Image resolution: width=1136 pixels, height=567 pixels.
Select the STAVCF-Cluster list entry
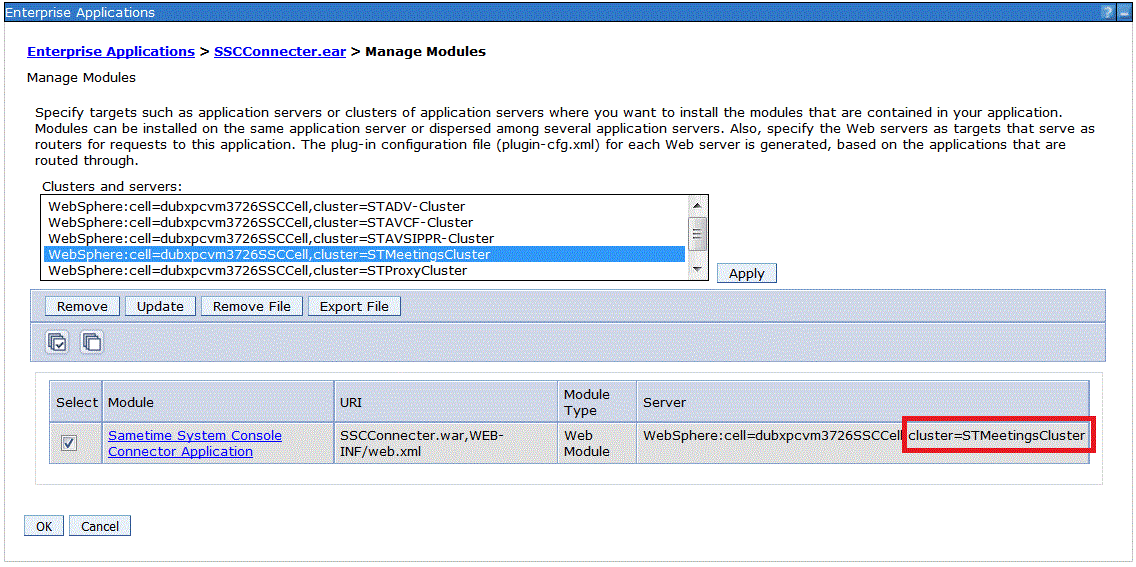click(x=364, y=222)
